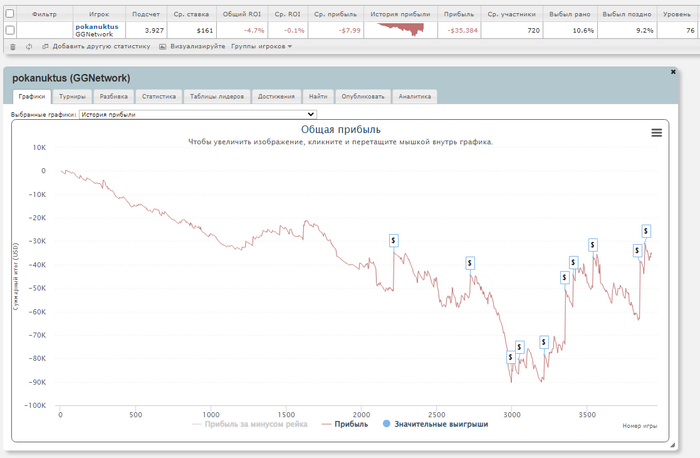Tick the checkbox in the pokanuktus row
This screenshot has height=458, width=700.
point(9,30)
